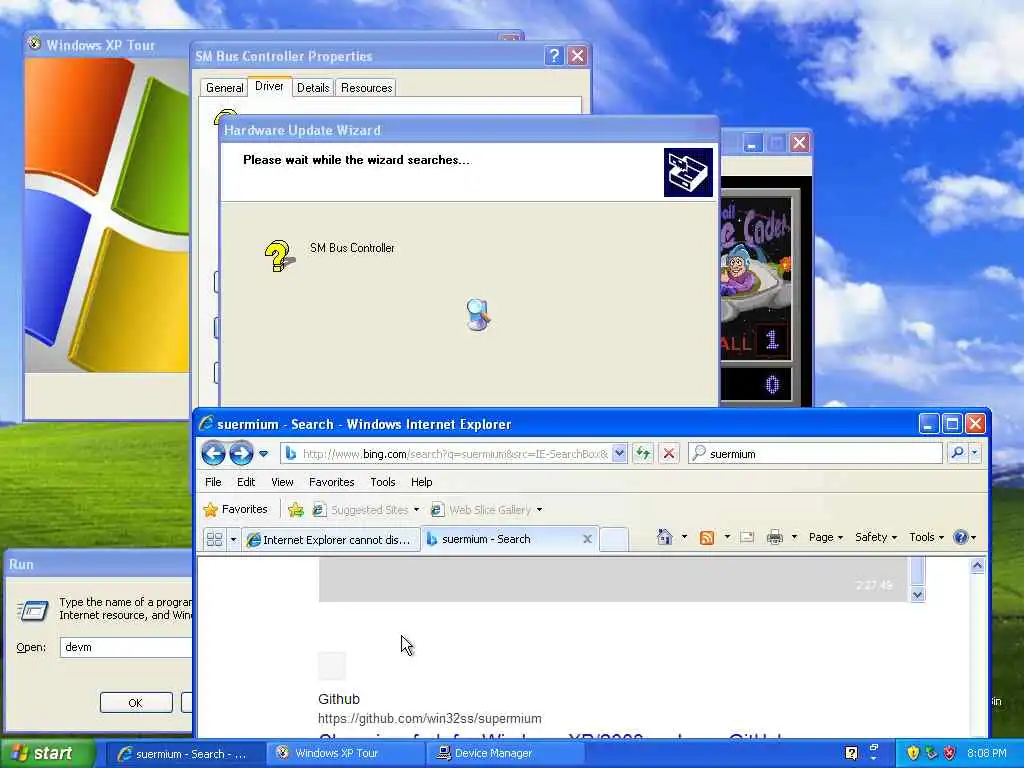Switch to Windows XP Tour taskbar item

[x=346, y=754]
